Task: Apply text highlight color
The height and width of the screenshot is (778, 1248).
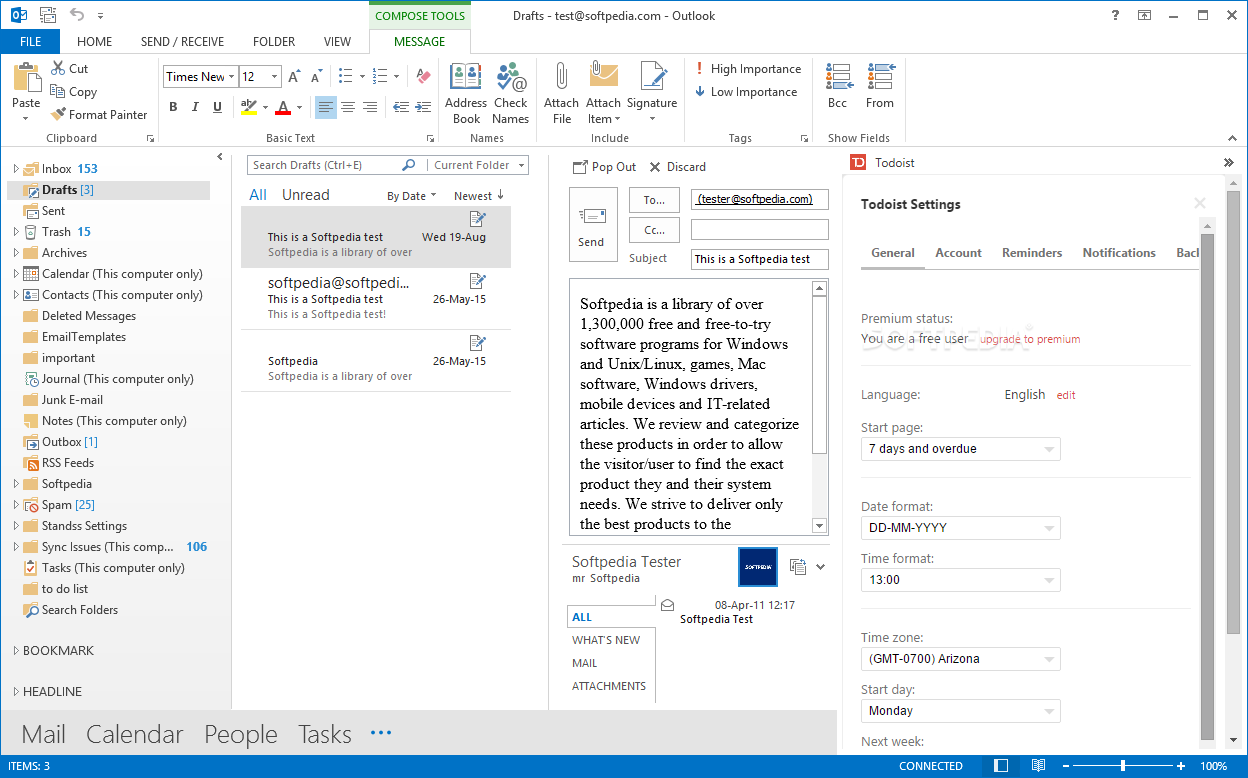Action: [249, 107]
